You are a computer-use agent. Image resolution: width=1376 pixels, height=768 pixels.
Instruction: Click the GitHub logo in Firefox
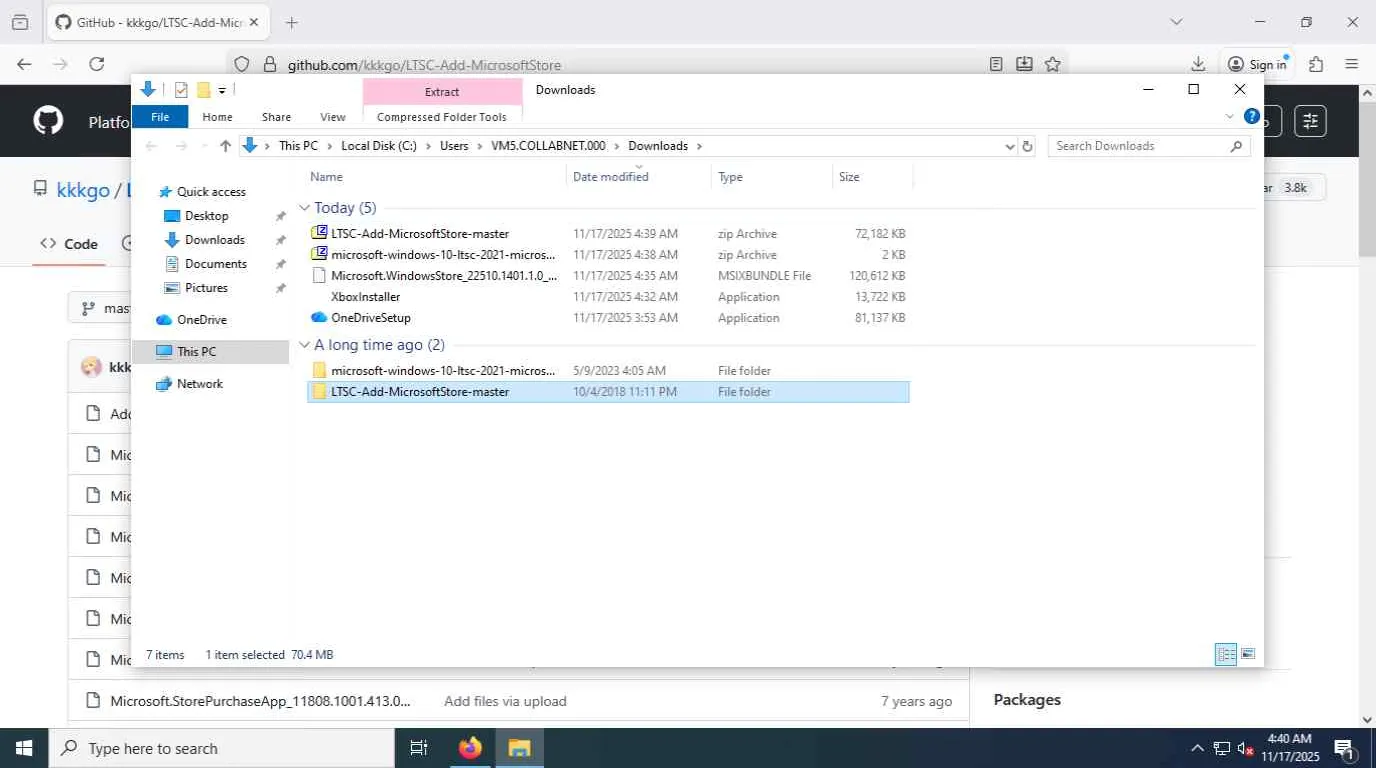(48, 121)
